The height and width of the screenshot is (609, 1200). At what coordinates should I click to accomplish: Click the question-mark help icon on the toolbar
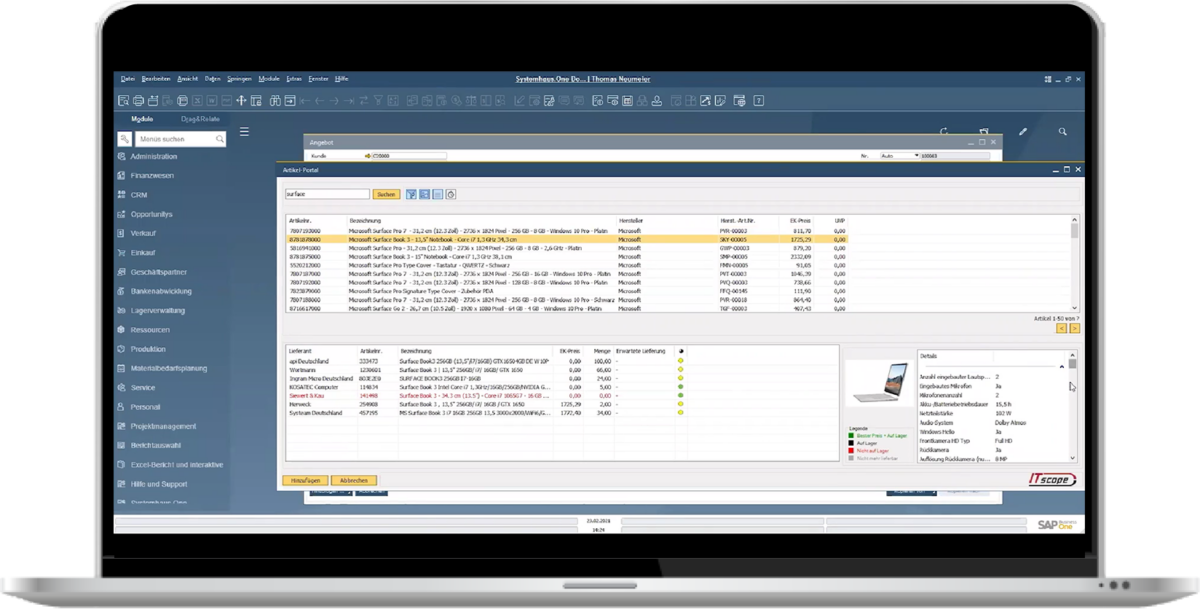point(761,100)
